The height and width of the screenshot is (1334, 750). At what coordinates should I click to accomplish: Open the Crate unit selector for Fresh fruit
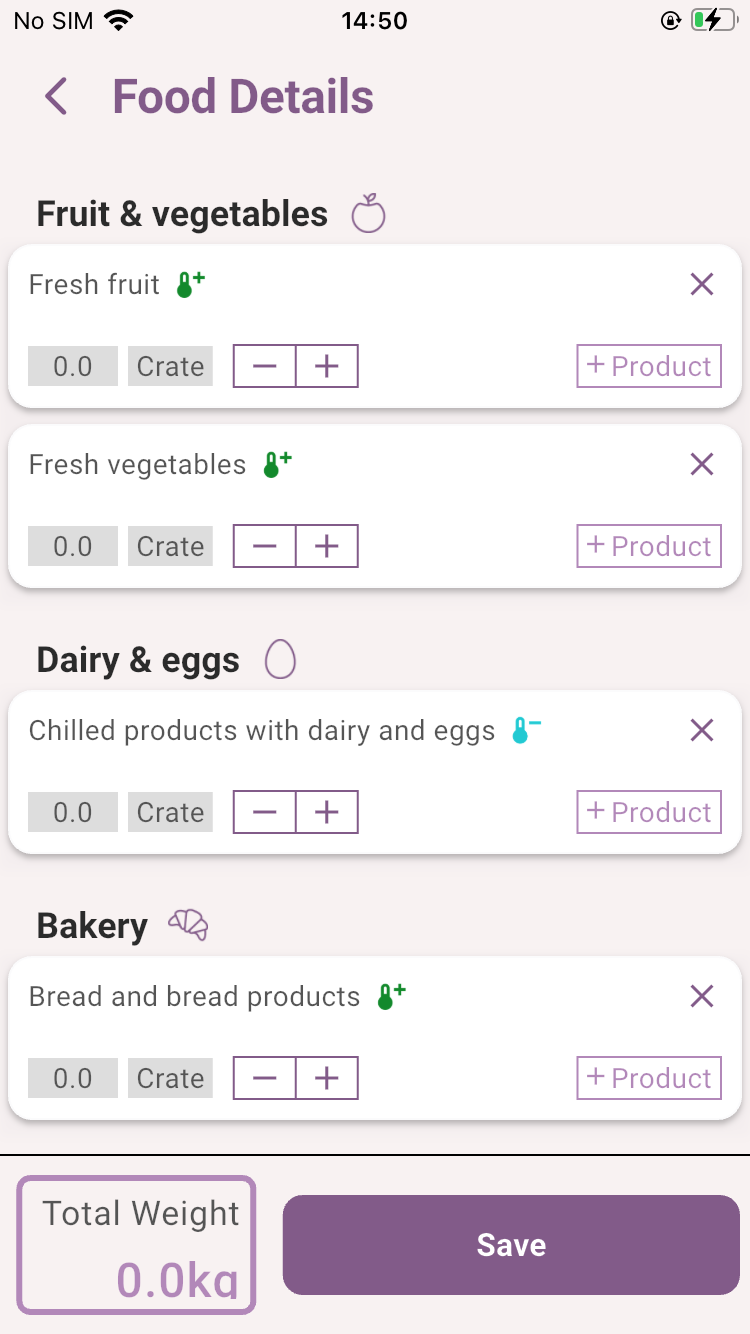coord(170,367)
